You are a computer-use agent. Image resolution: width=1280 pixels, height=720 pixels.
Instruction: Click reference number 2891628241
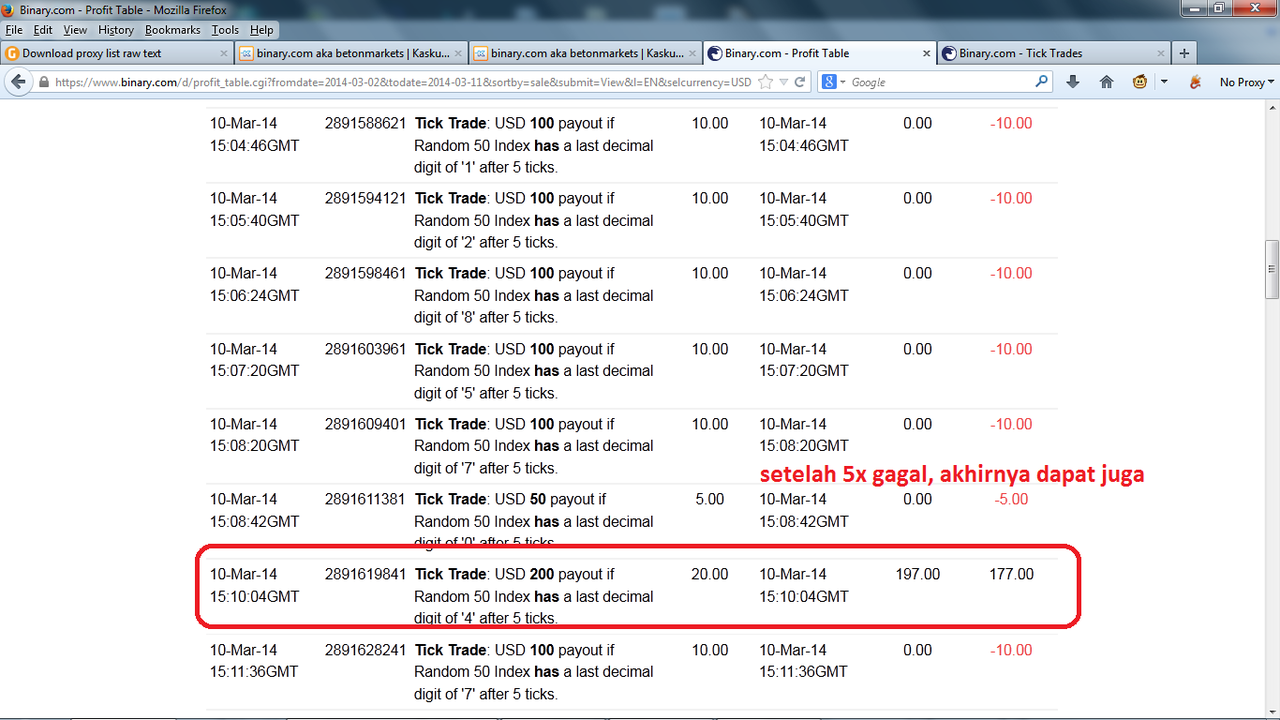pyautogui.click(x=366, y=650)
